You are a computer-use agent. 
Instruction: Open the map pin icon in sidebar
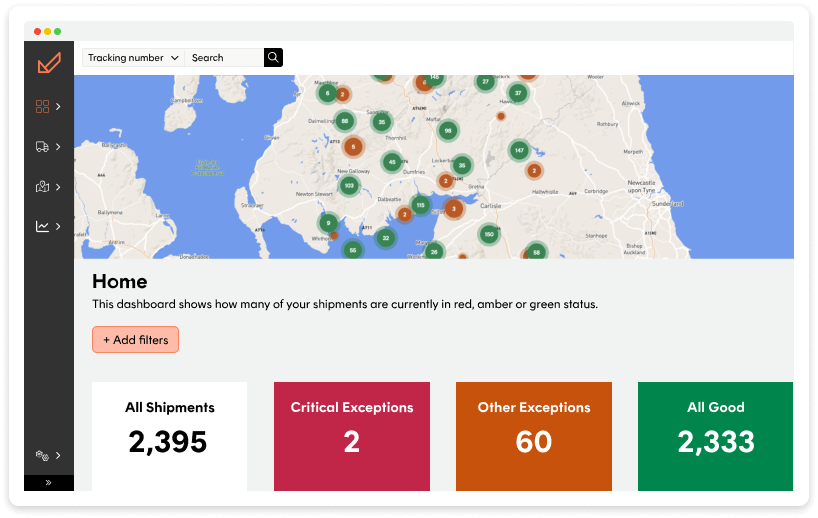(x=42, y=186)
